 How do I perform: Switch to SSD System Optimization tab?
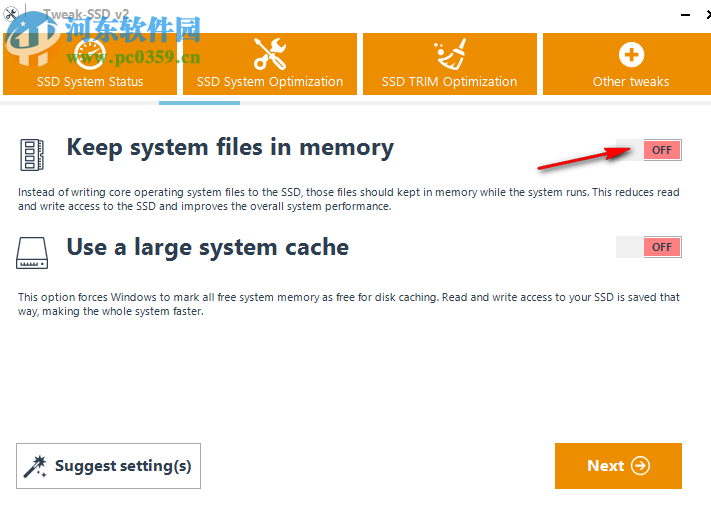click(270, 64)
